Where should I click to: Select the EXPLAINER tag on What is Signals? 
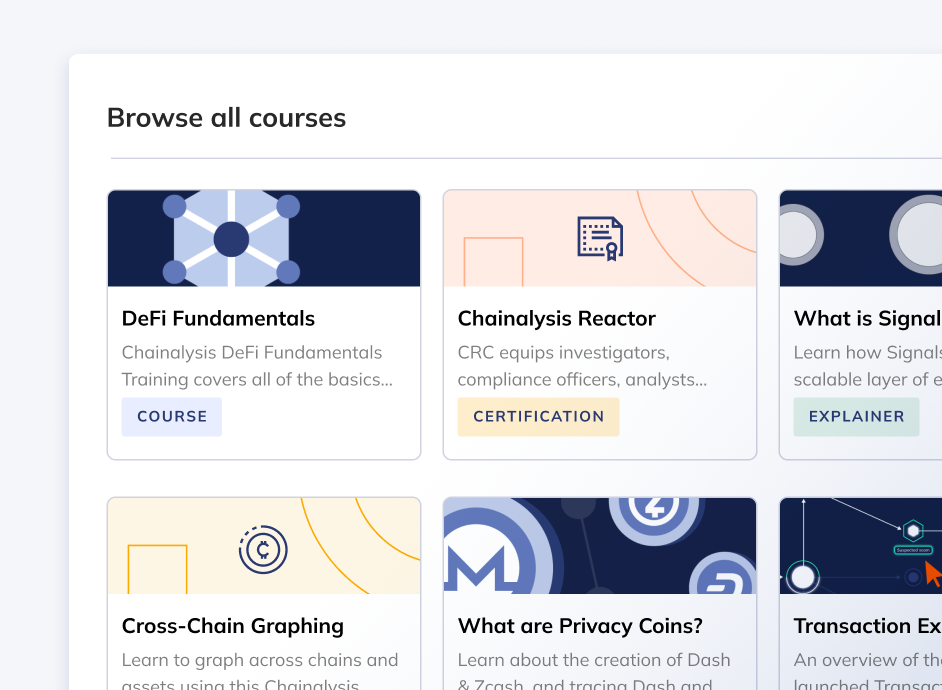point(856,416)
